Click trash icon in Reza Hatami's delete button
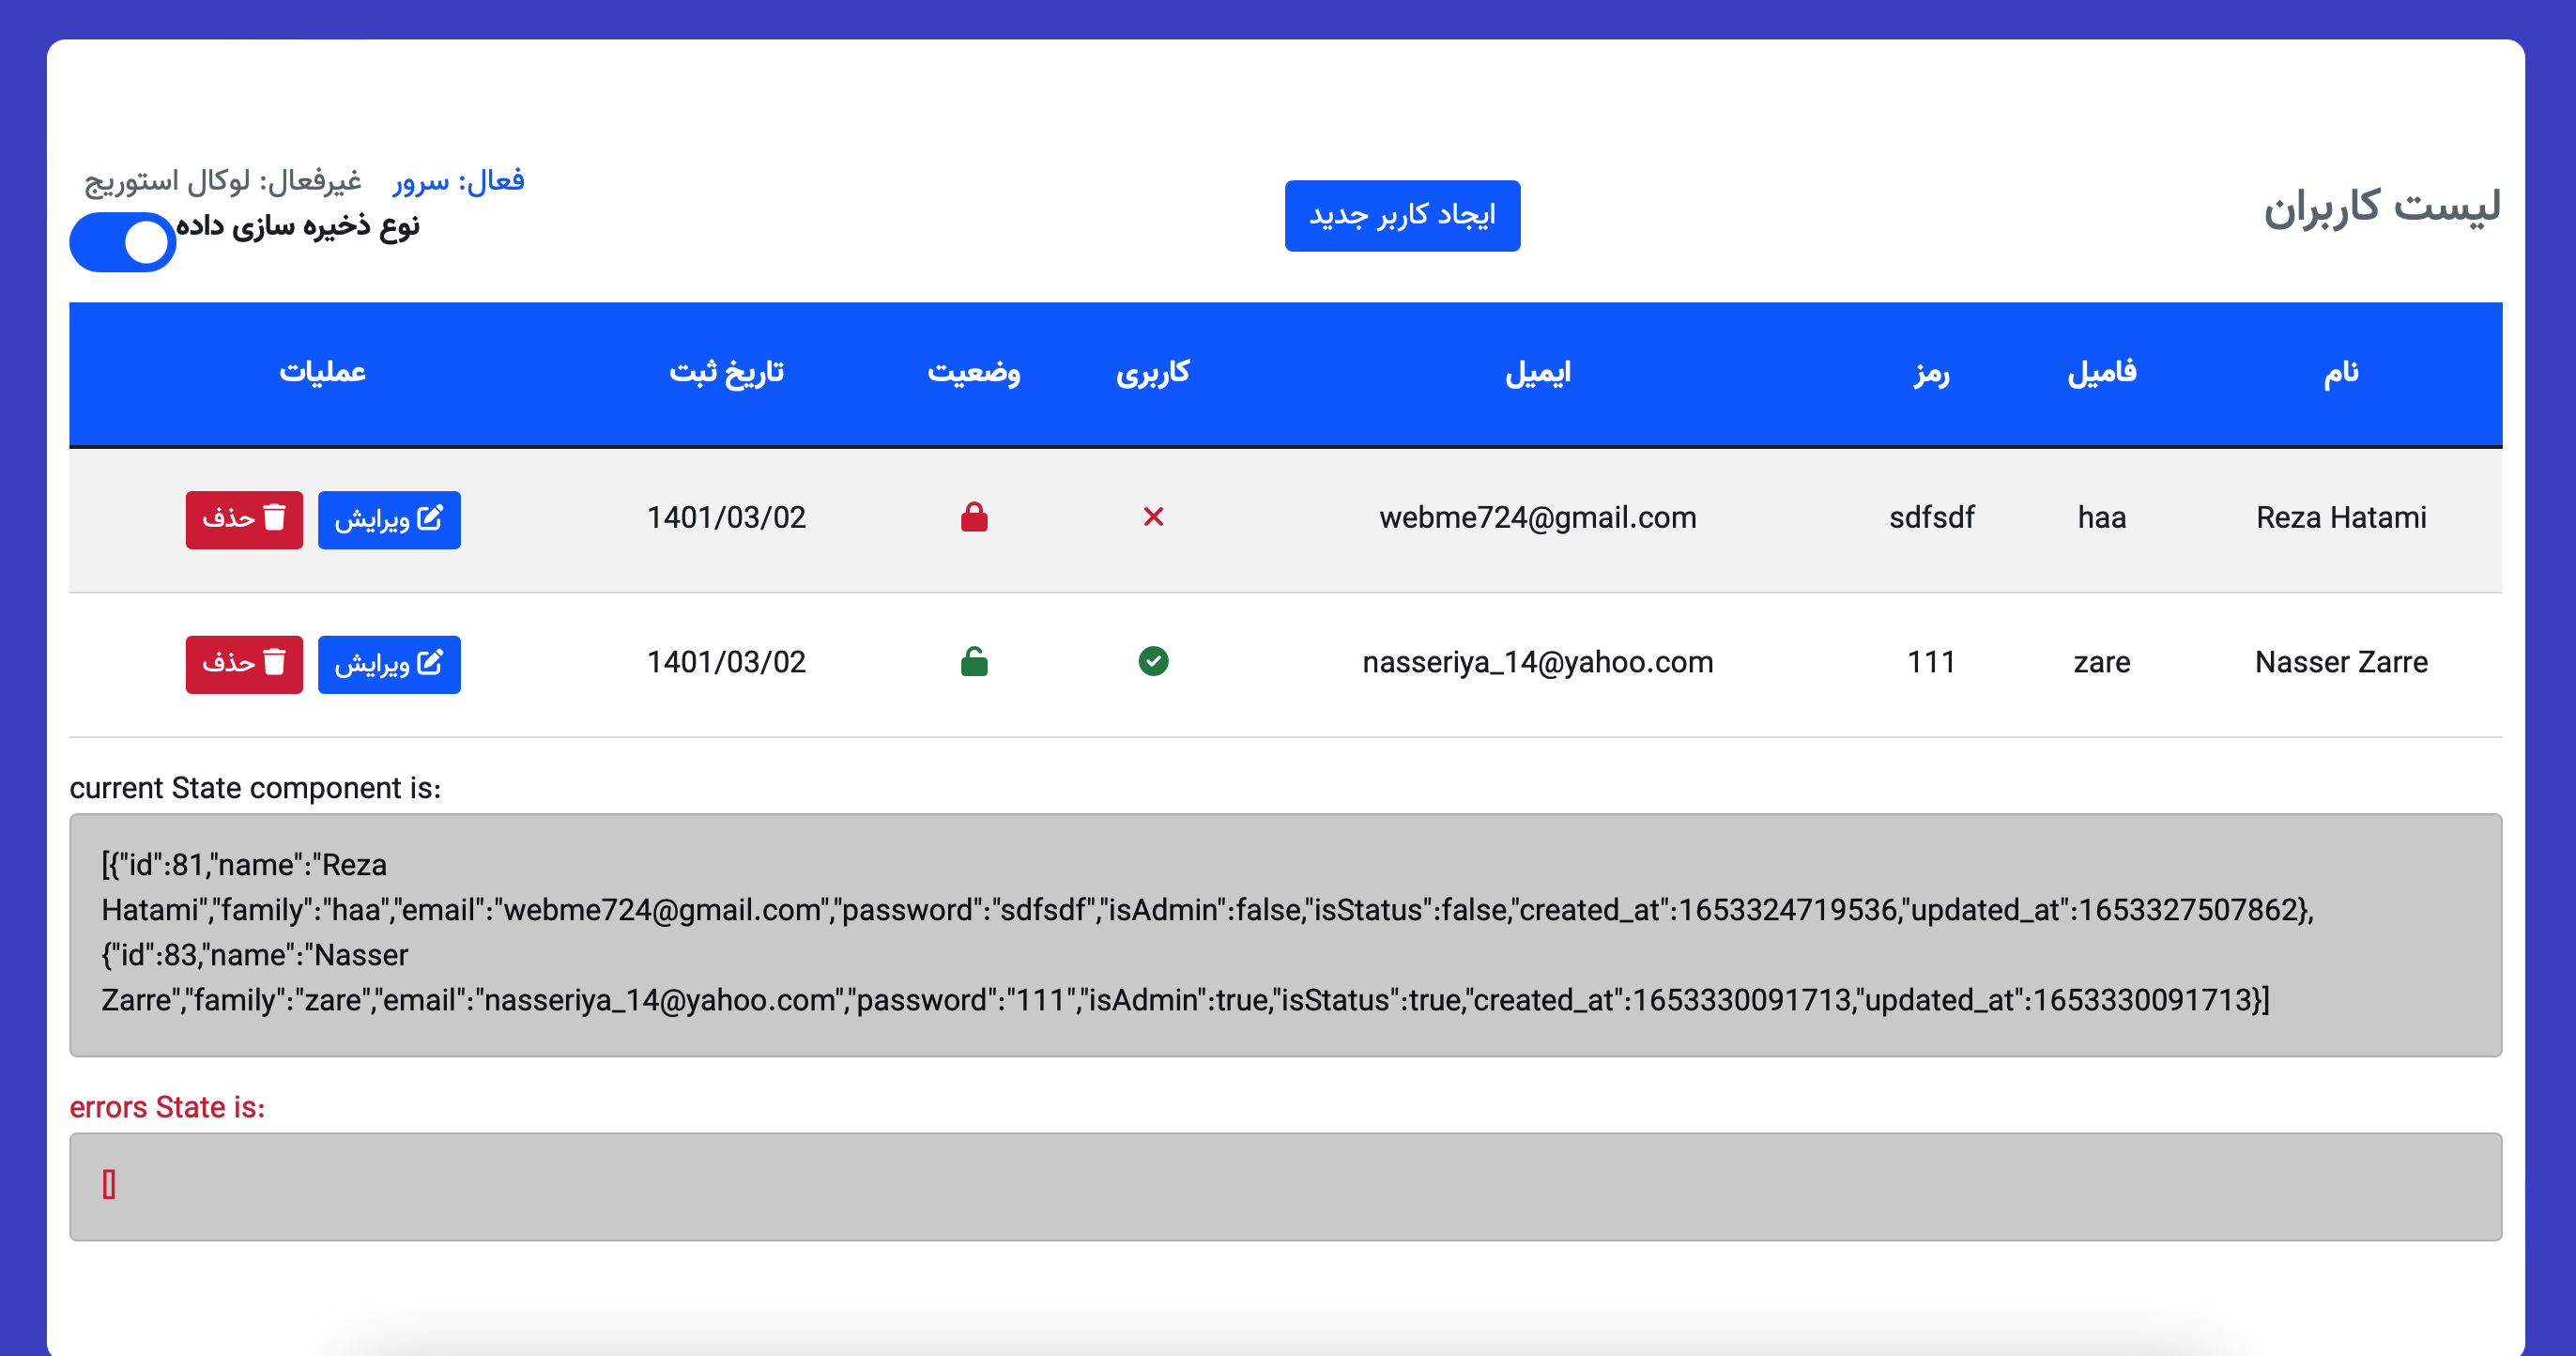 click(x=275, y=518)
